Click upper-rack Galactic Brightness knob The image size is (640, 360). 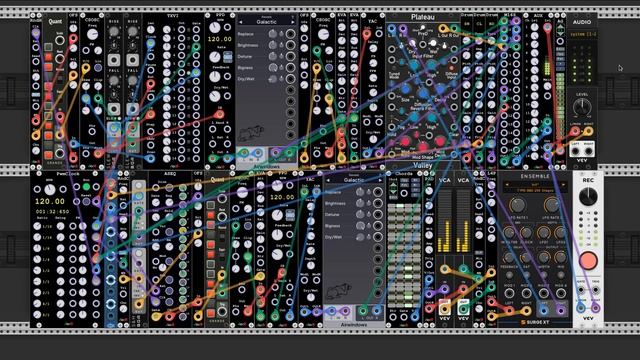coord(272,45)
